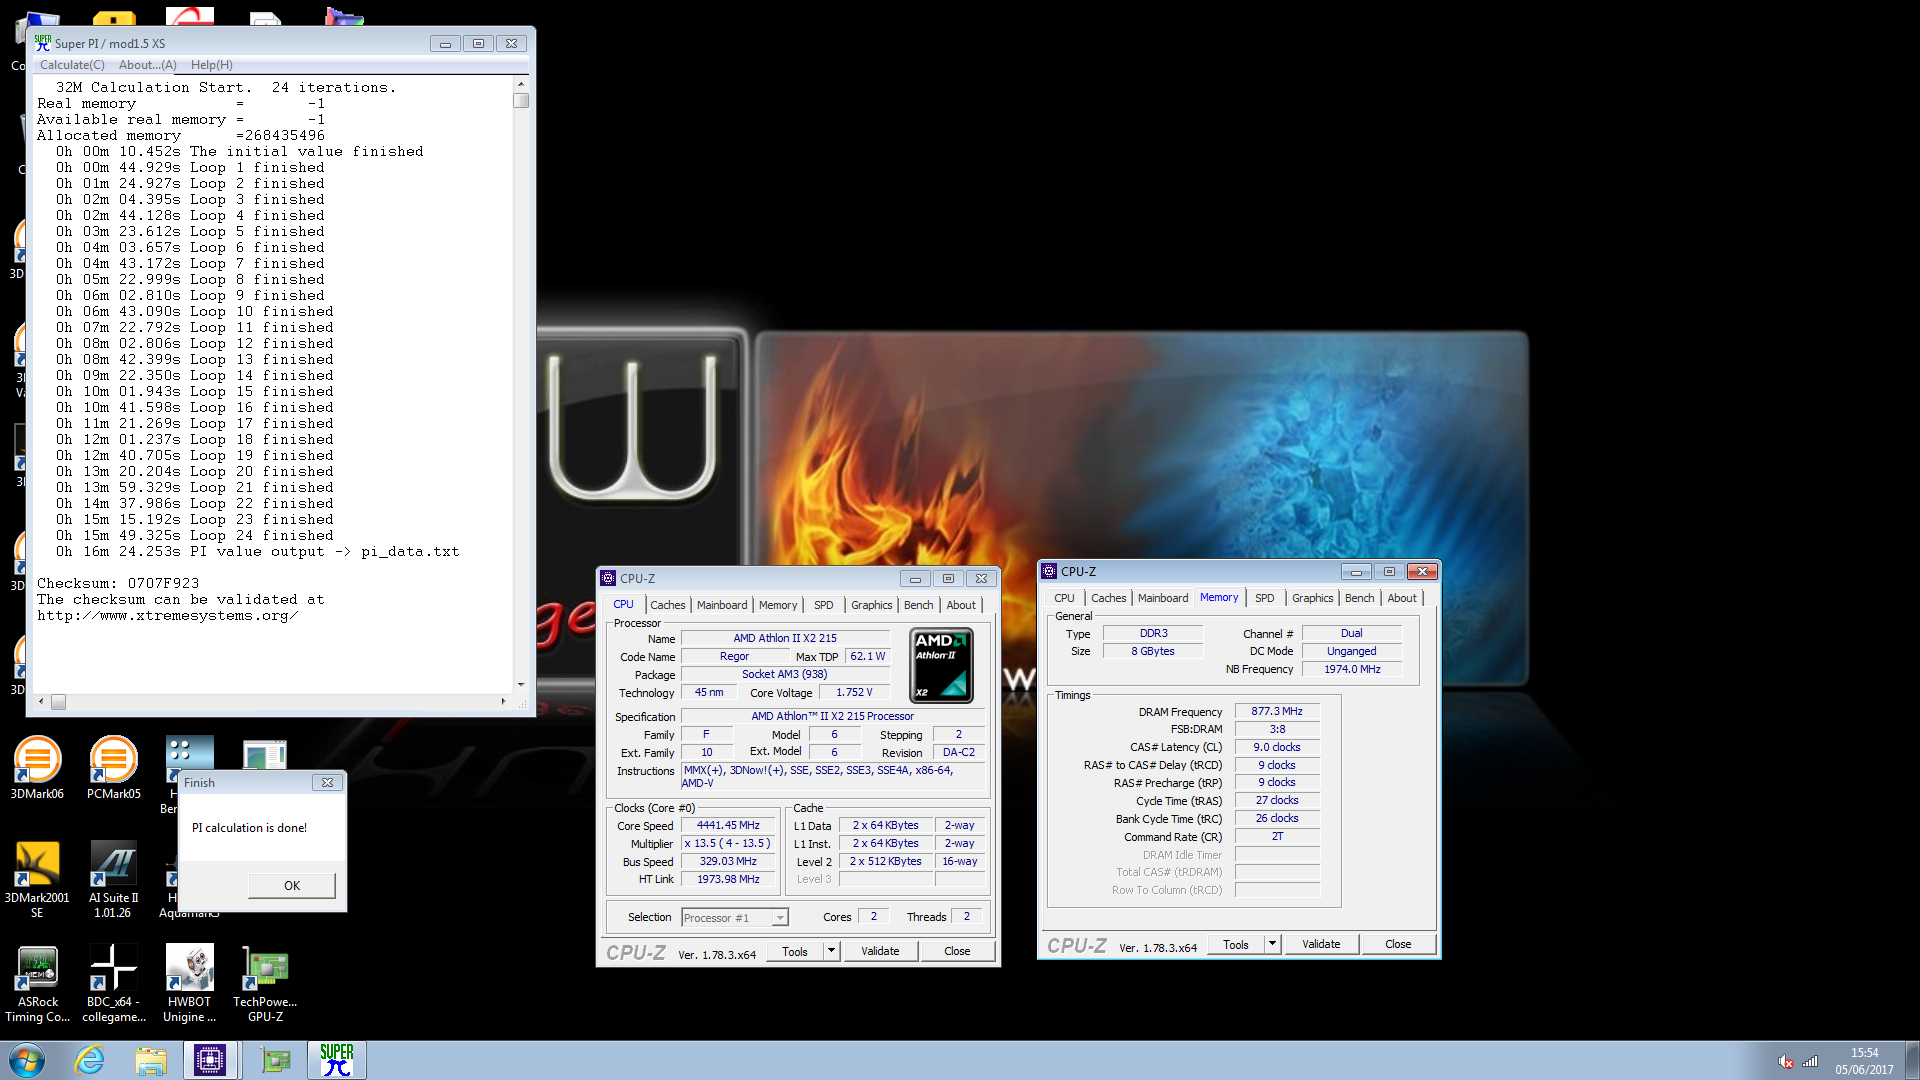
Task: Switch to Super PI via taskbar icon
Action: coord(337,1060)
